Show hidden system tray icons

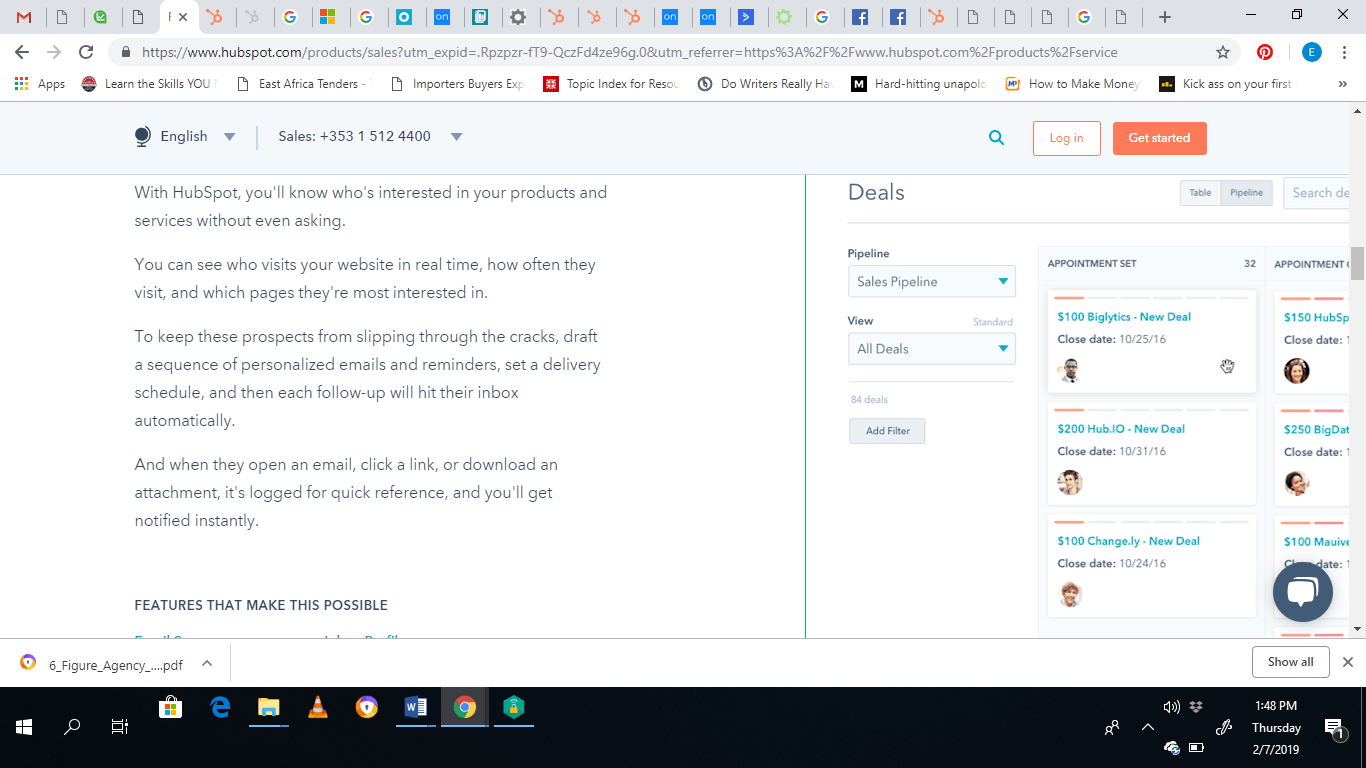click(x=1147, y=727)
